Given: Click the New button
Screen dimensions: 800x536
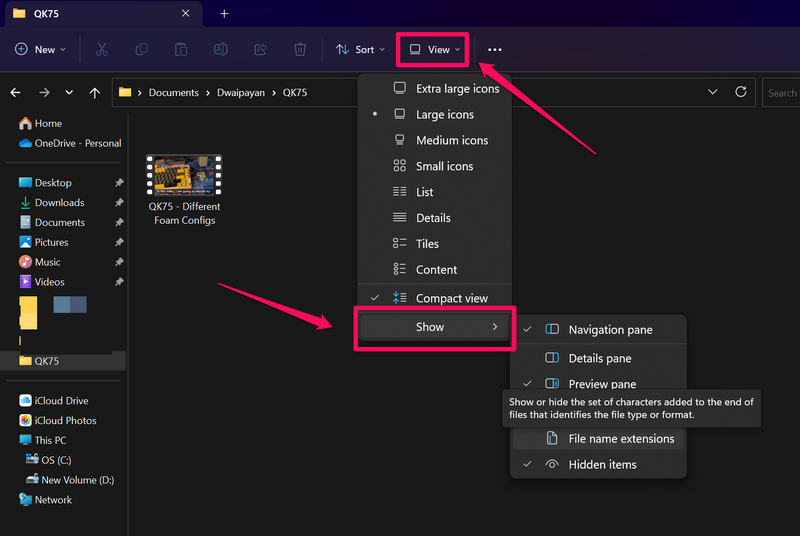Looking at the screenshot, I should coord(40,49).
